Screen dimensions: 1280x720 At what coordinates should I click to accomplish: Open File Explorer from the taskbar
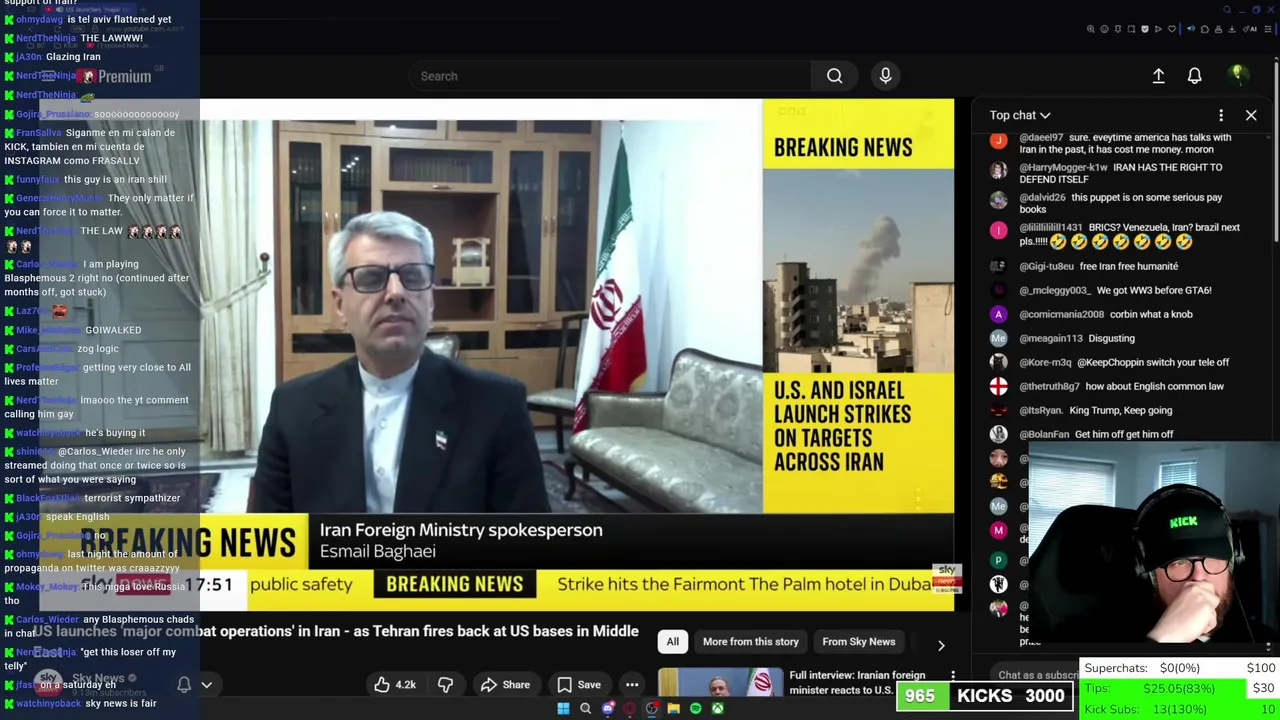point(673,709)
